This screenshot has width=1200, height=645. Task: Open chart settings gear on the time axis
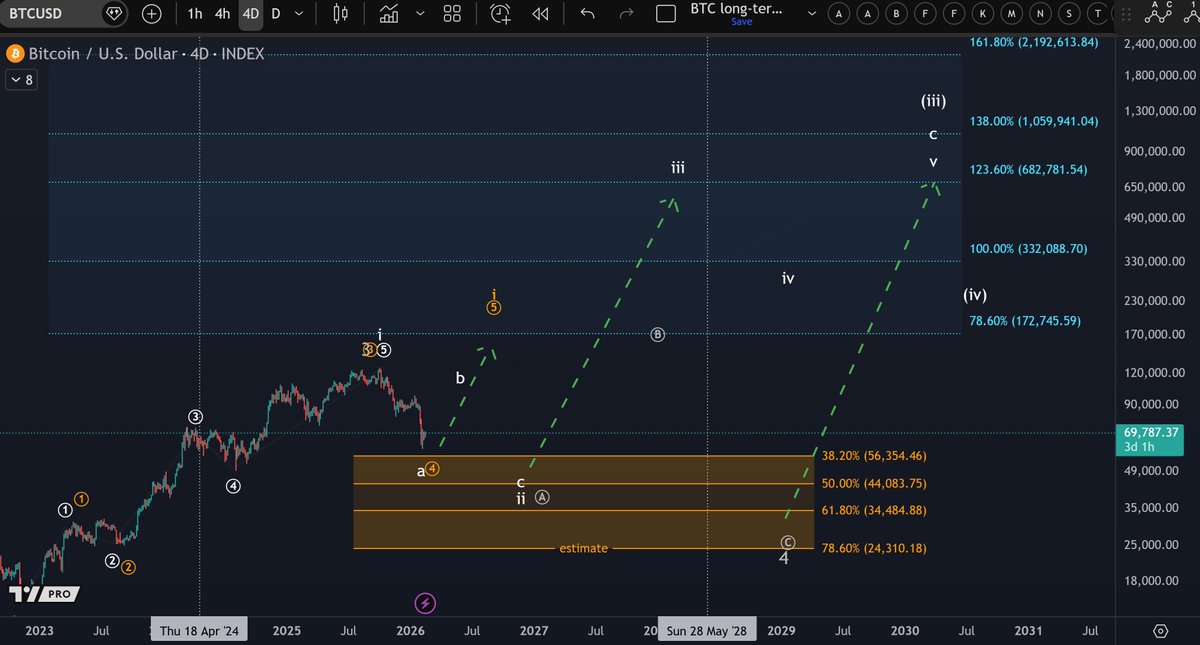point(1161,631)
